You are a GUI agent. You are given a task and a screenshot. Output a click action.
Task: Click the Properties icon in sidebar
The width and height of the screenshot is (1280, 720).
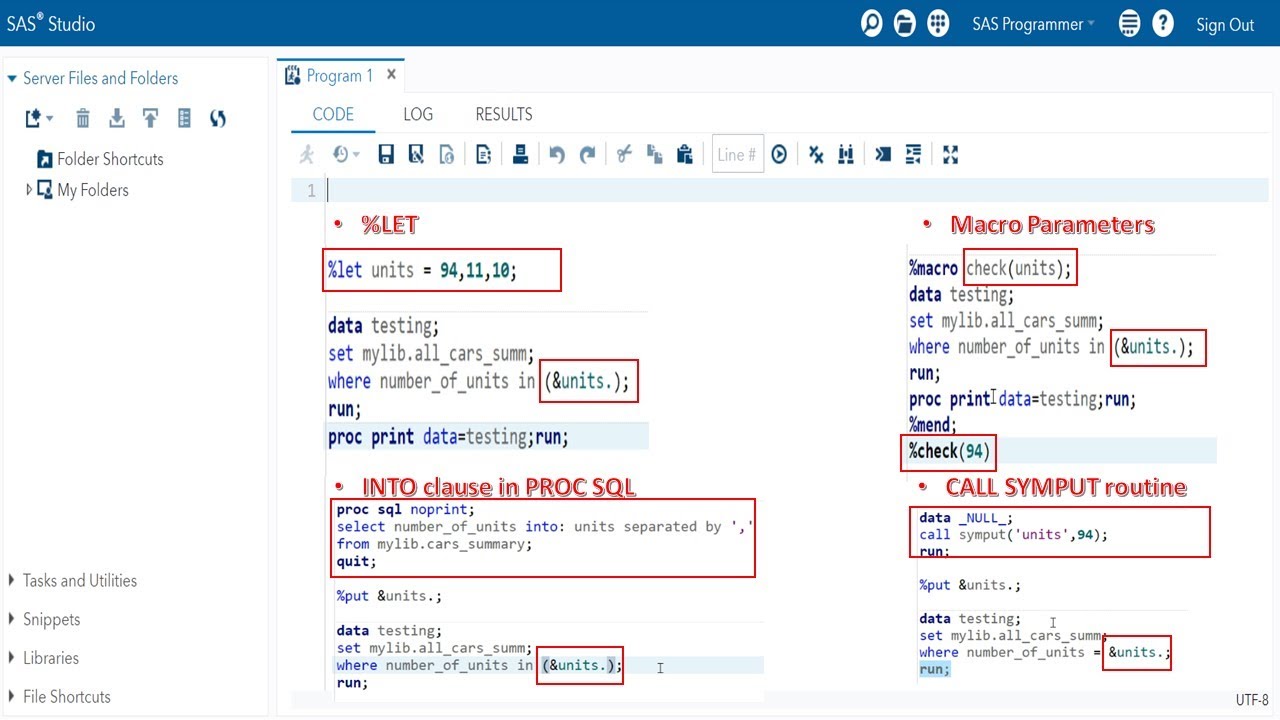click(184, 119)
